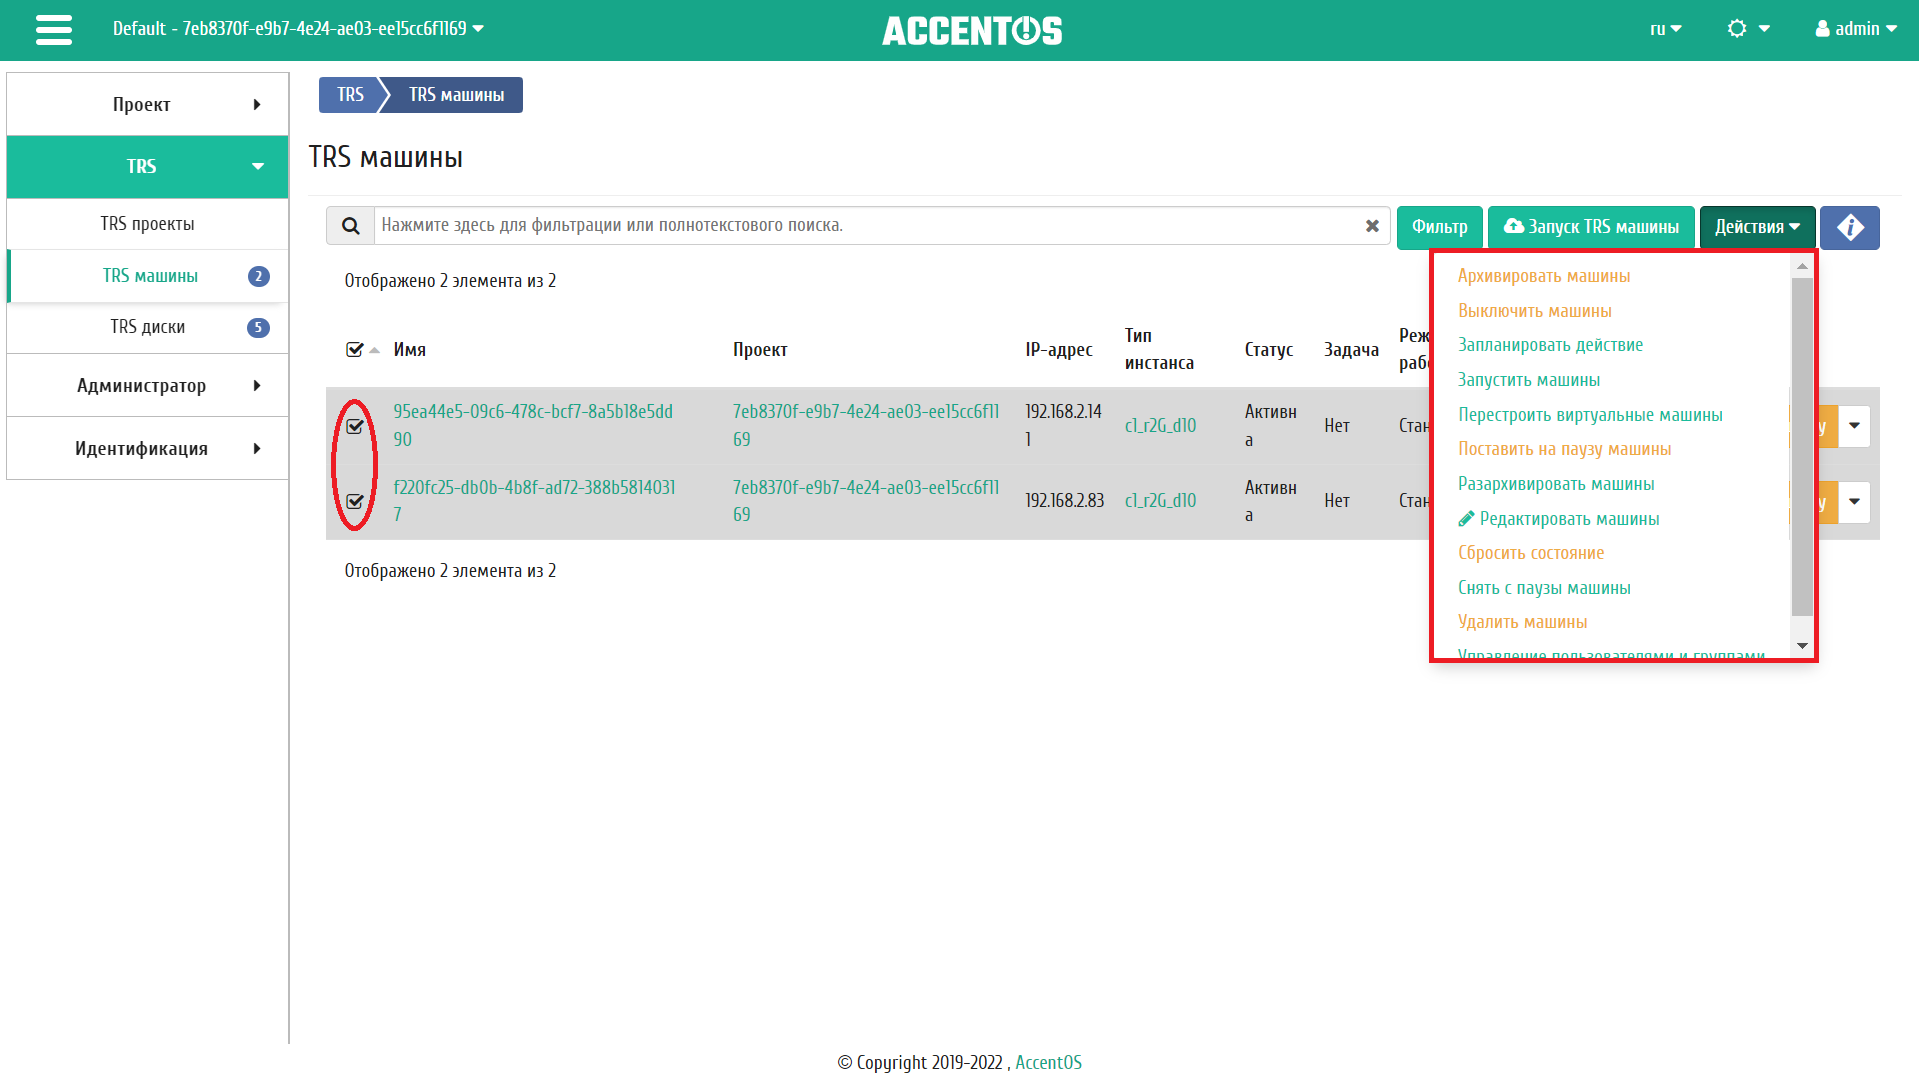Sort the table by Статус column header

coord(1268,350)
